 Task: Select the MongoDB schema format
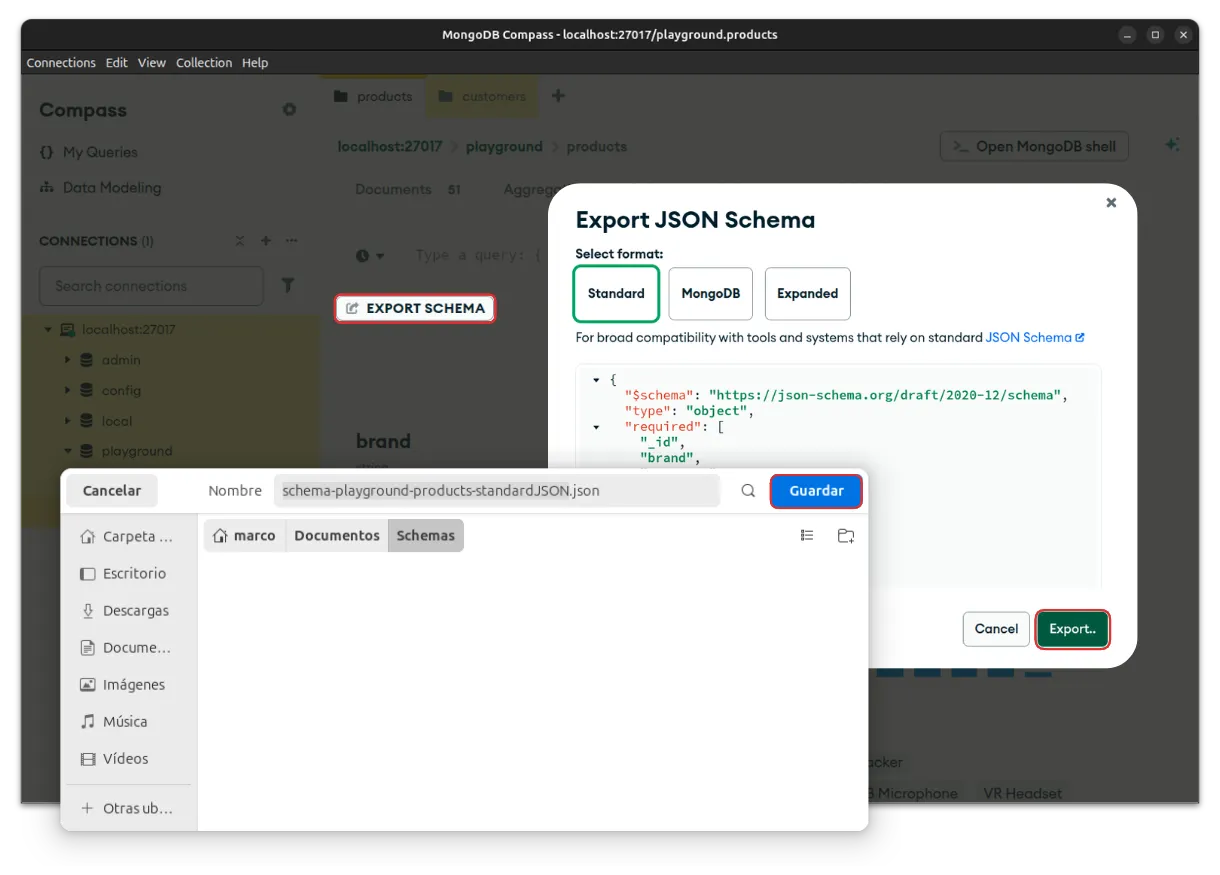[710, 293]
